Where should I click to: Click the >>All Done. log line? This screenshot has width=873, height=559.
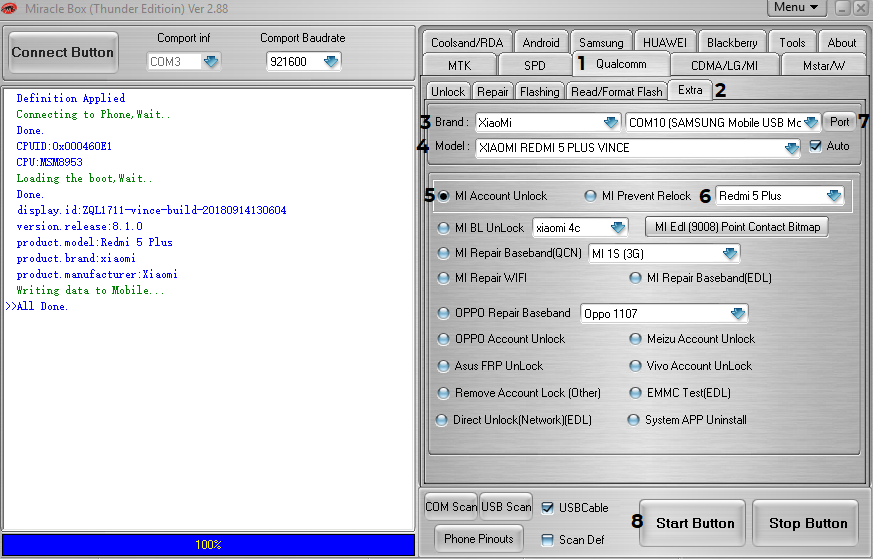[x=36, y=306]
